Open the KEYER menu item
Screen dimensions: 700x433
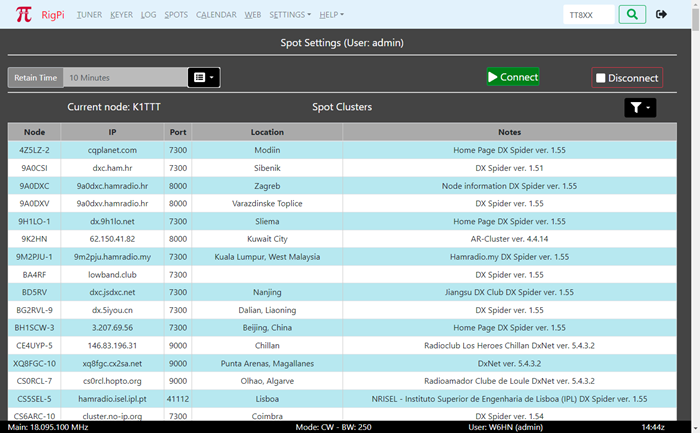point(121,15)
